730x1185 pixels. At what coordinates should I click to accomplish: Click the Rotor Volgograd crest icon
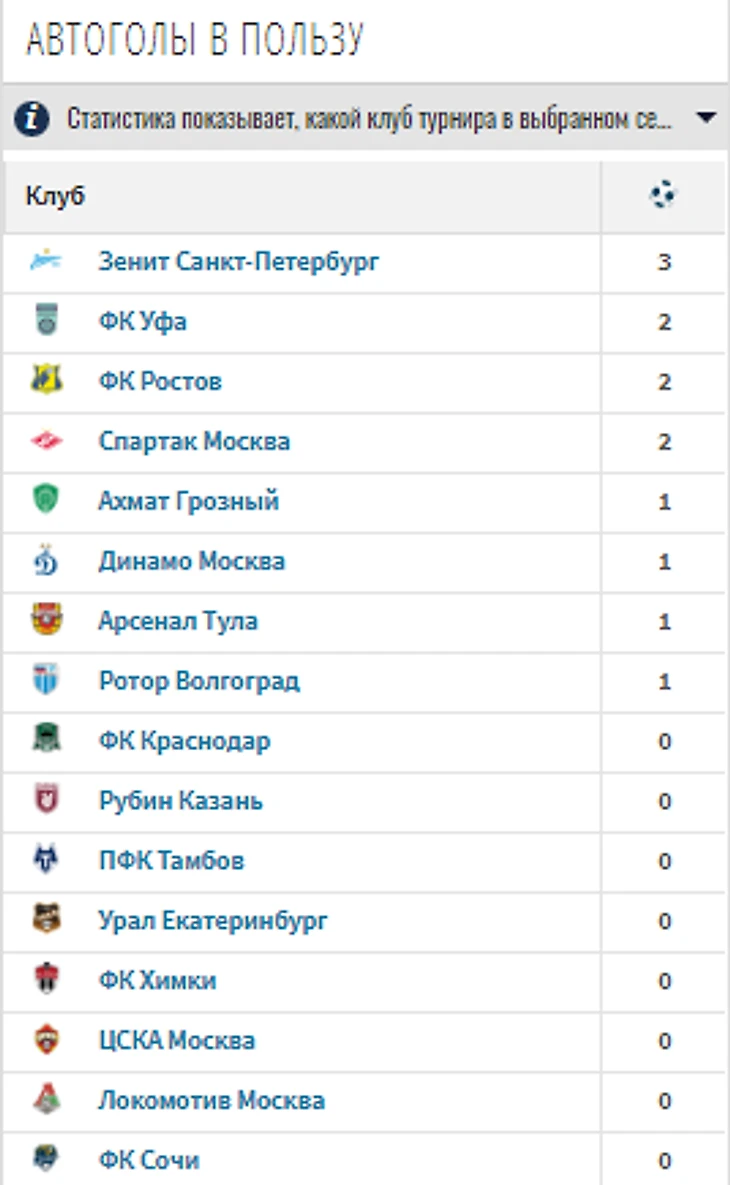click(46, 679)
